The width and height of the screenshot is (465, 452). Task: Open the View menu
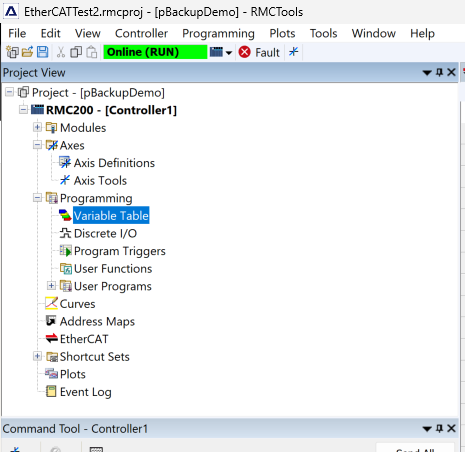point(88,33)
